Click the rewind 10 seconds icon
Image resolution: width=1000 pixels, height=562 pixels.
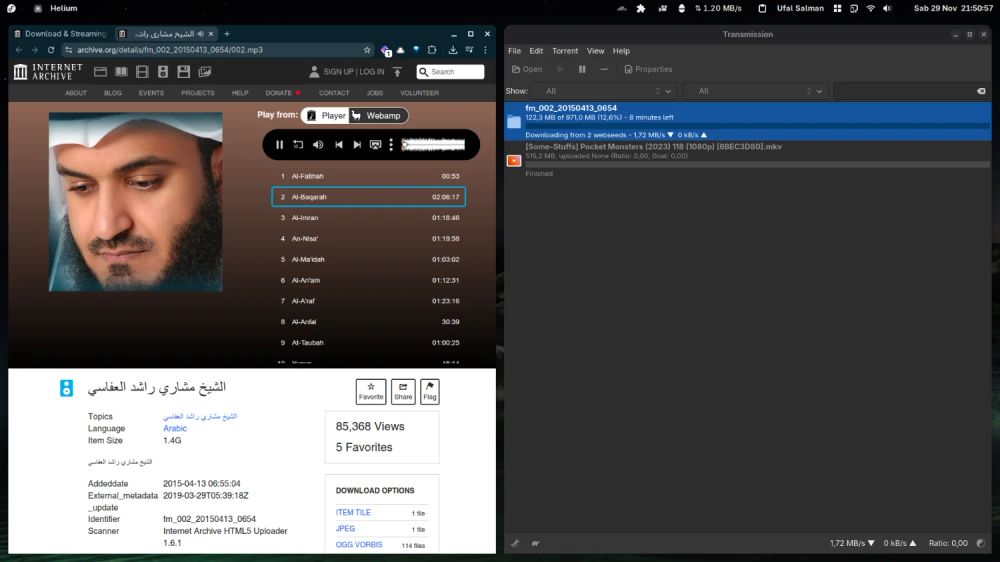point(298,145)
